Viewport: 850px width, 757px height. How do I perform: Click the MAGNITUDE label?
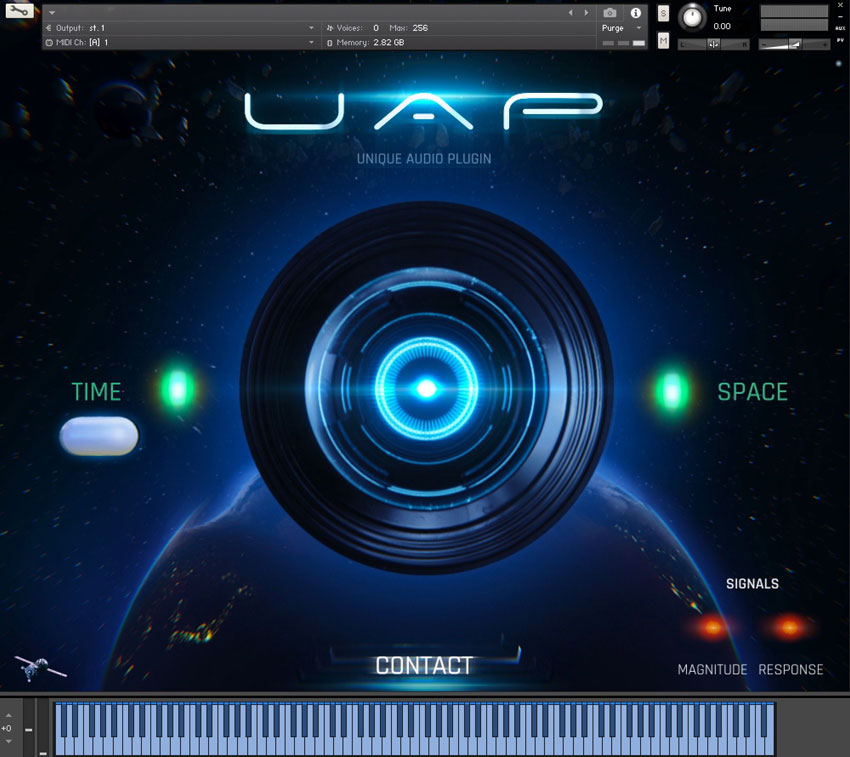click(x=712, y=669)
